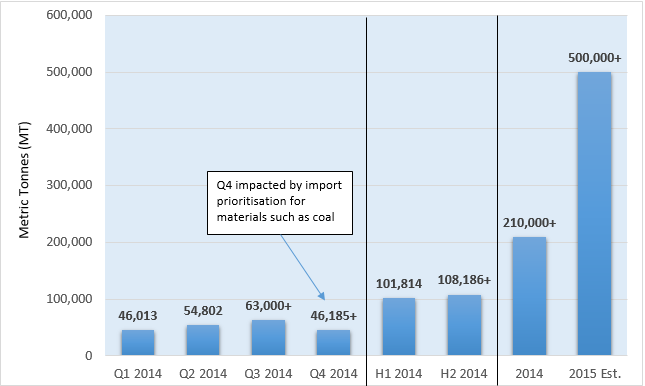Click the Q2 2014 axis label
This screenshot has height=386, width=645.
tap(203, 374)
